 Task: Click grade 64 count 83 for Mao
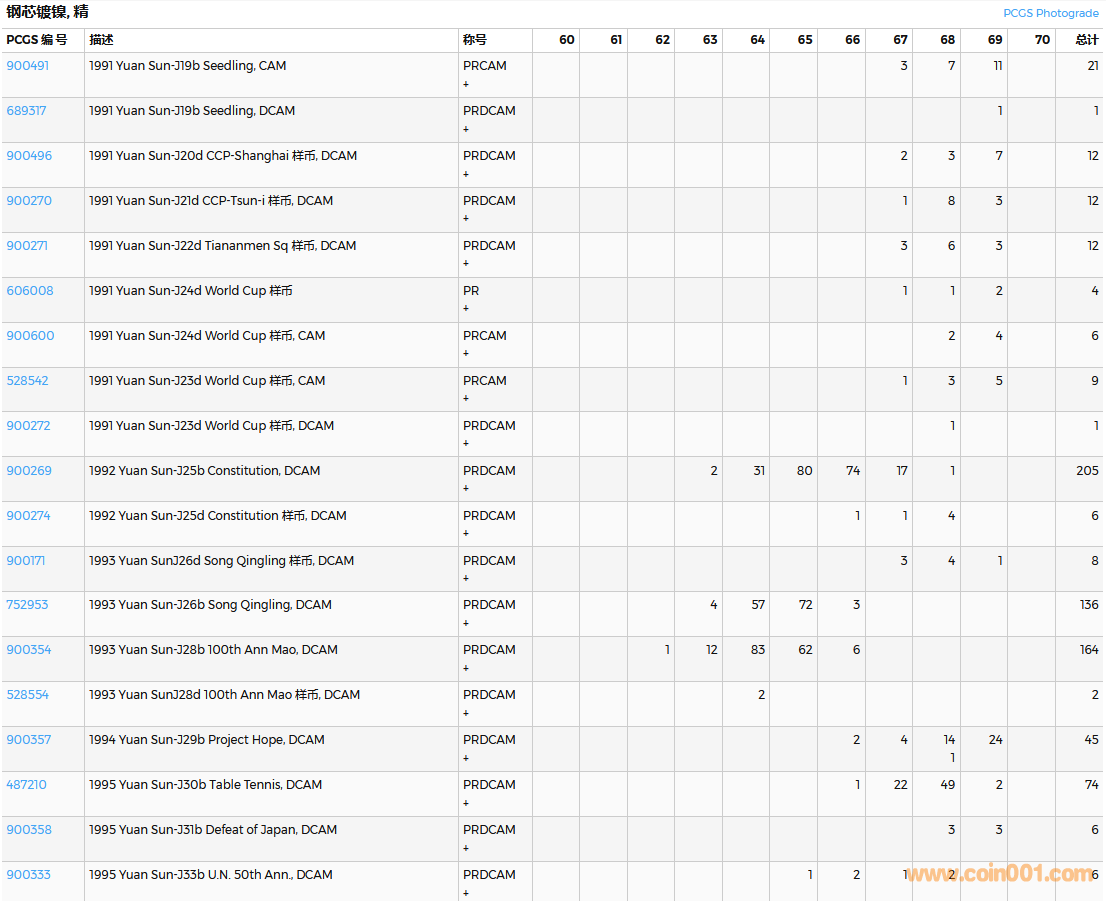[757, 650]
